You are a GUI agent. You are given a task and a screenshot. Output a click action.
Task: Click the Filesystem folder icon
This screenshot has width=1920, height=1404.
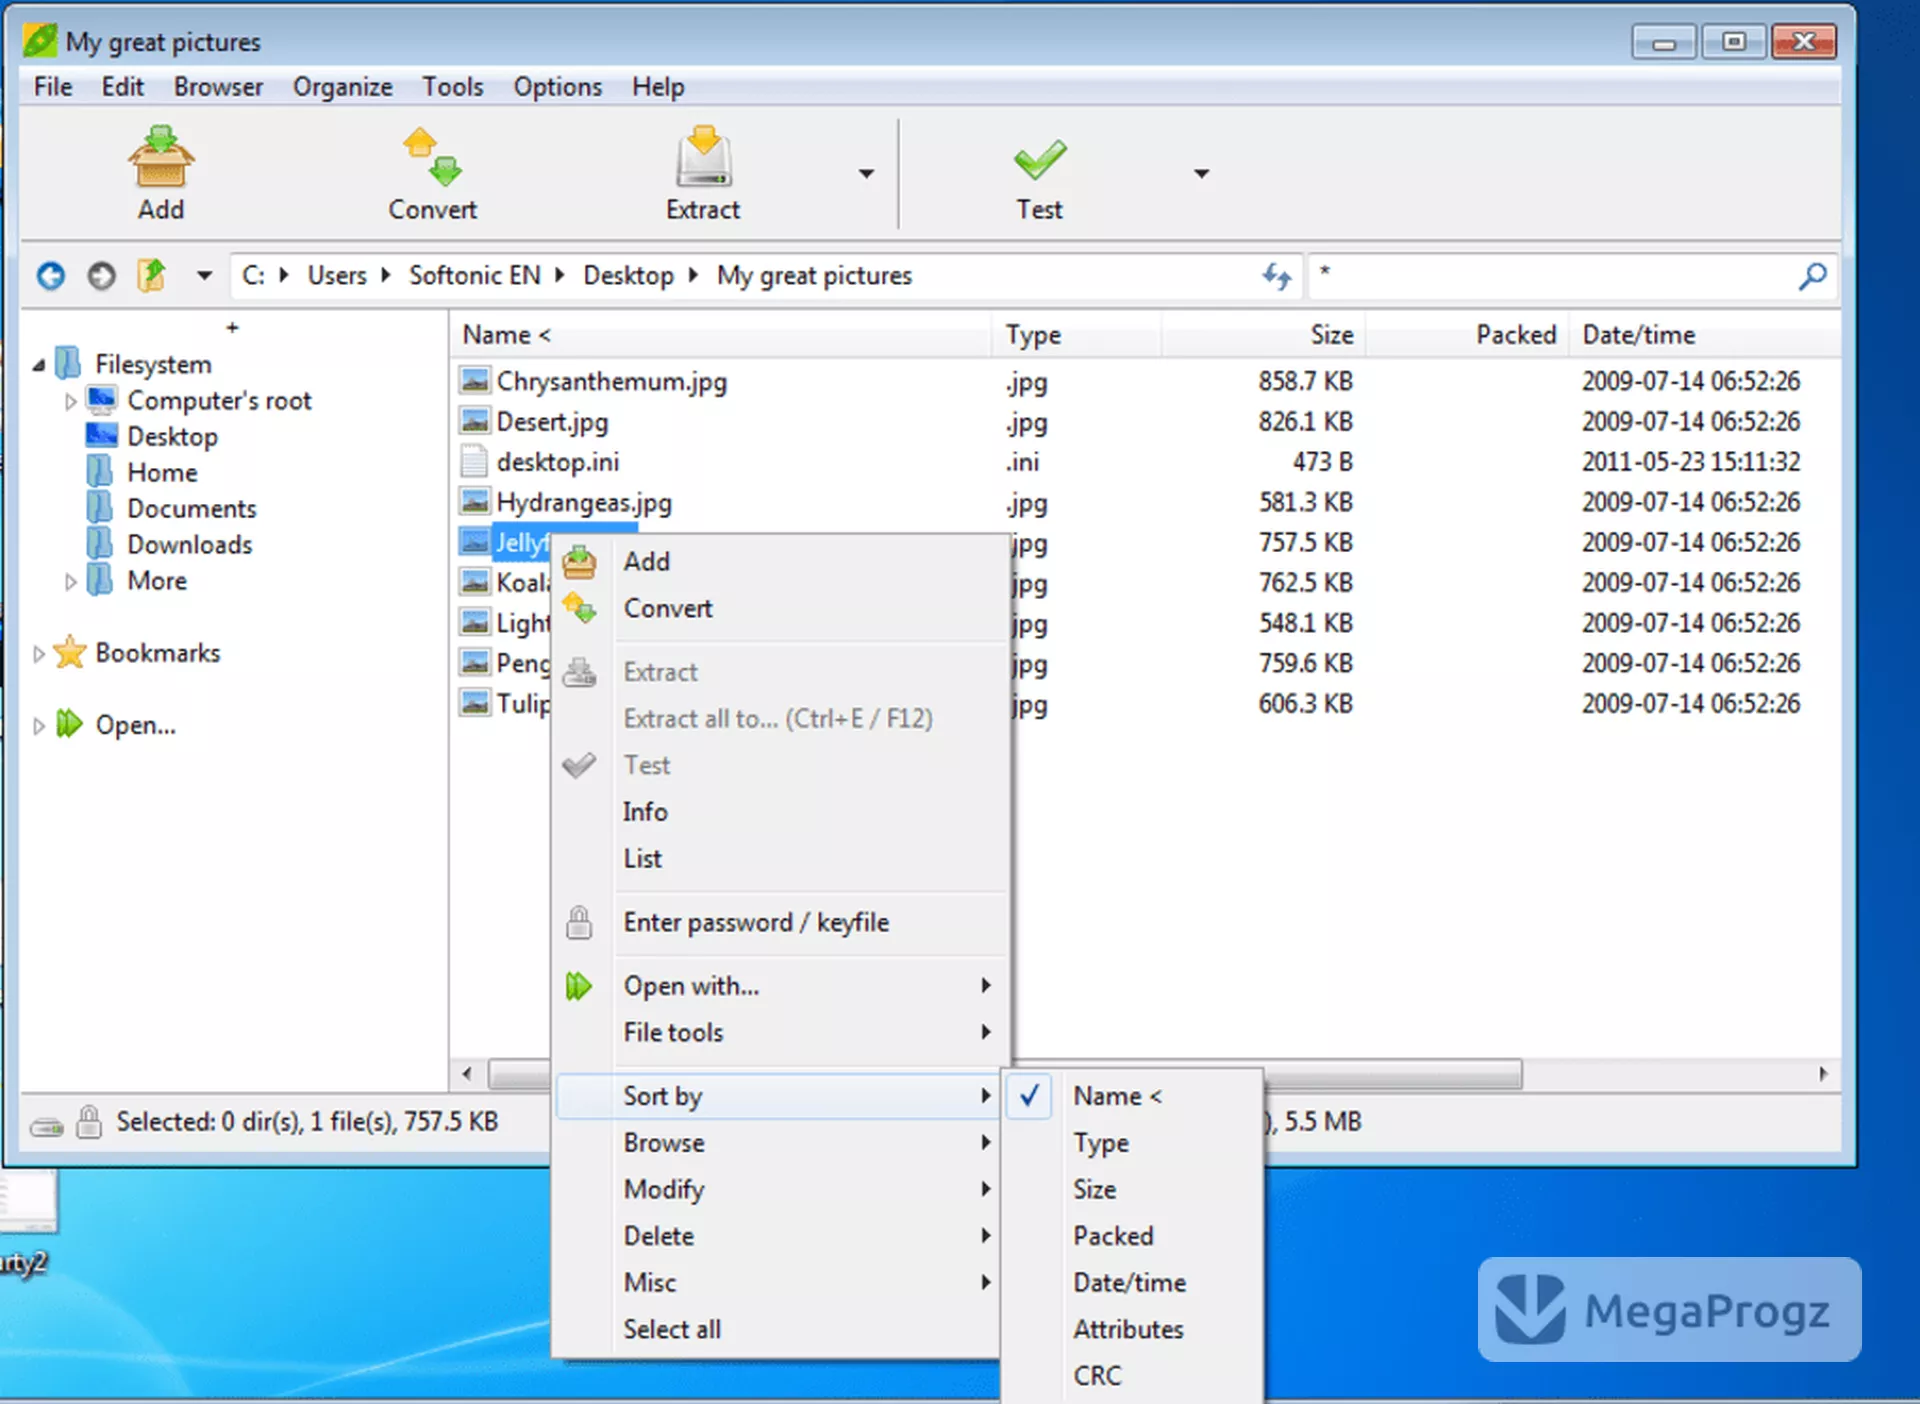click(x=68, y=363)
